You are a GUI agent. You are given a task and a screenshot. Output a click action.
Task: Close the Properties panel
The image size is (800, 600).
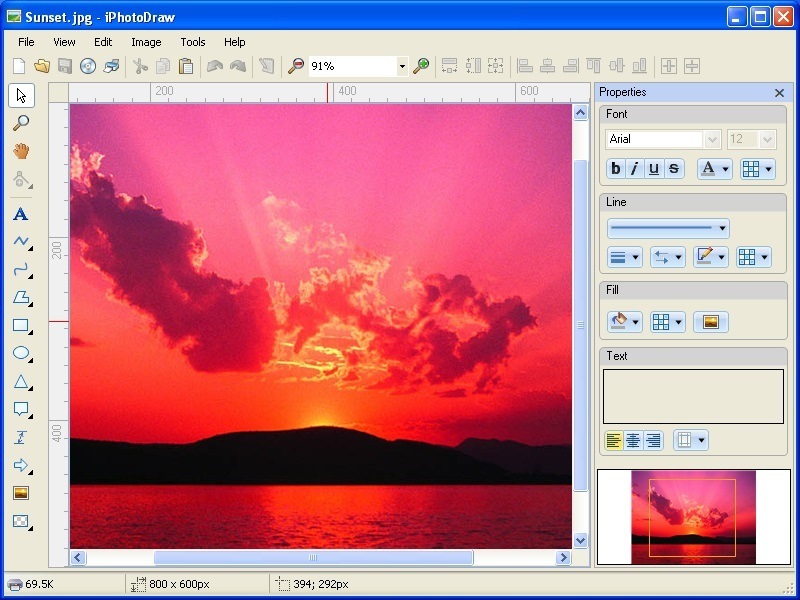pyautogui.click(x=779, y=92)
